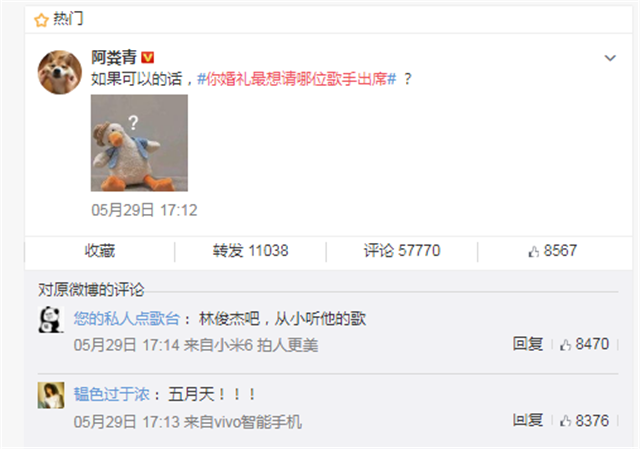Click 收藏 to favorite the post
640x449 pixels.
(100, 251)
